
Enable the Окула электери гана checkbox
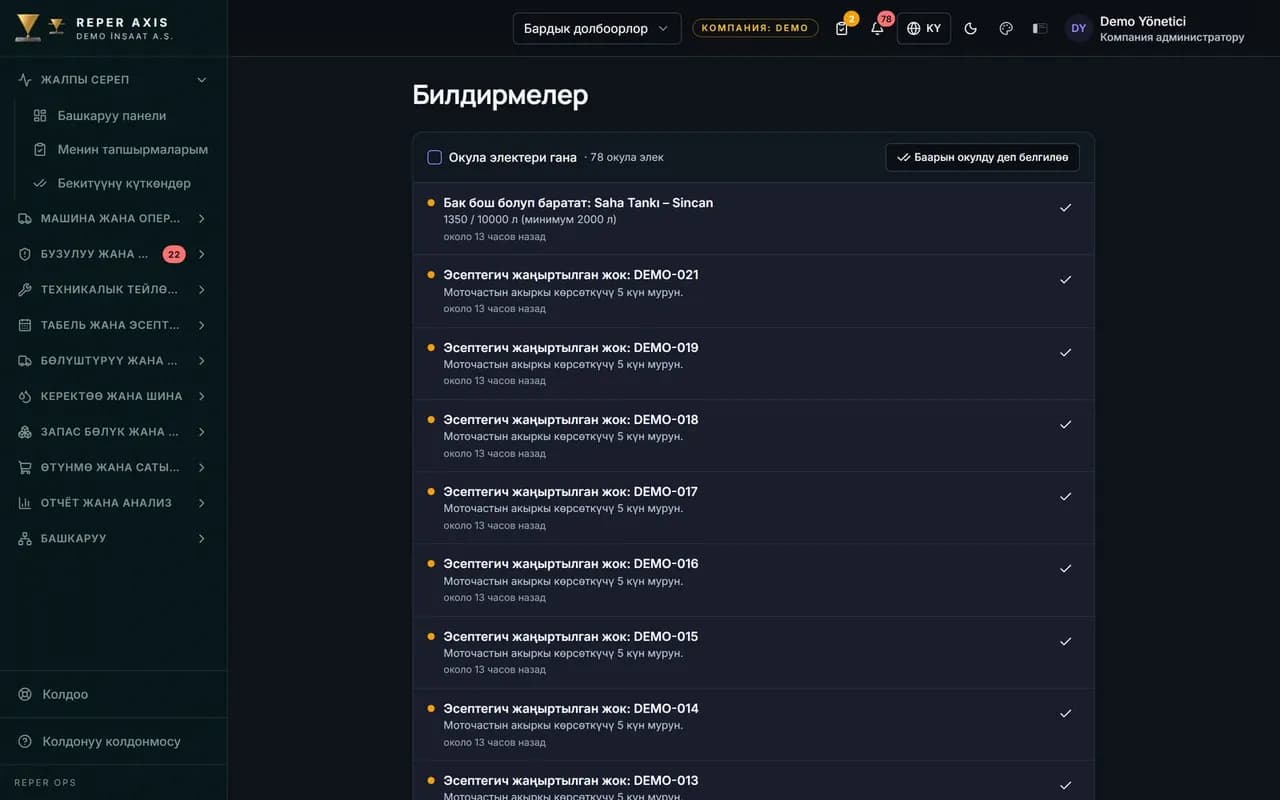(x=434, y=157)
